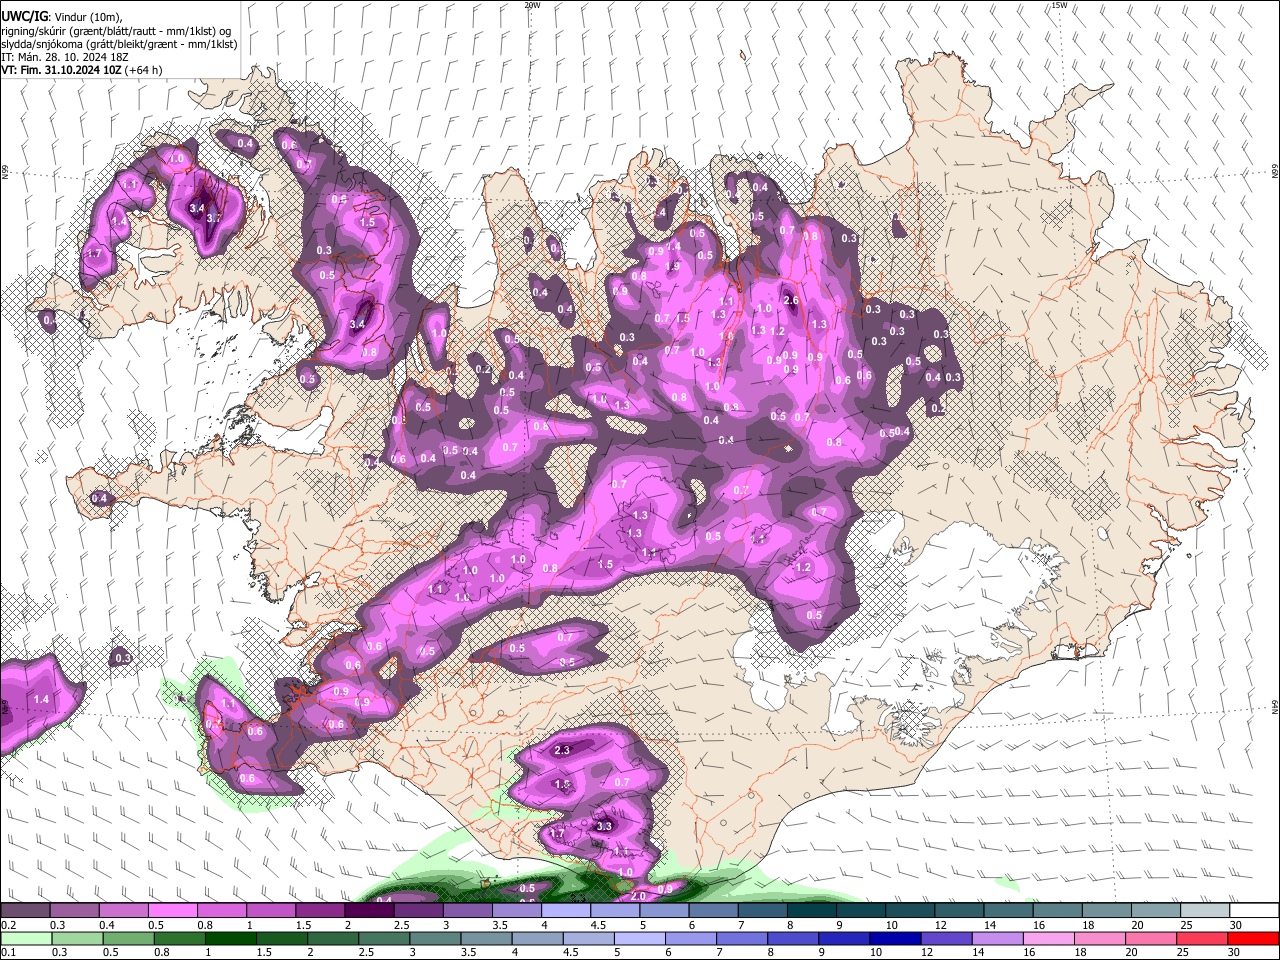
Task: Select the palest green swatch after 0.1
Action: pos(25,938)
